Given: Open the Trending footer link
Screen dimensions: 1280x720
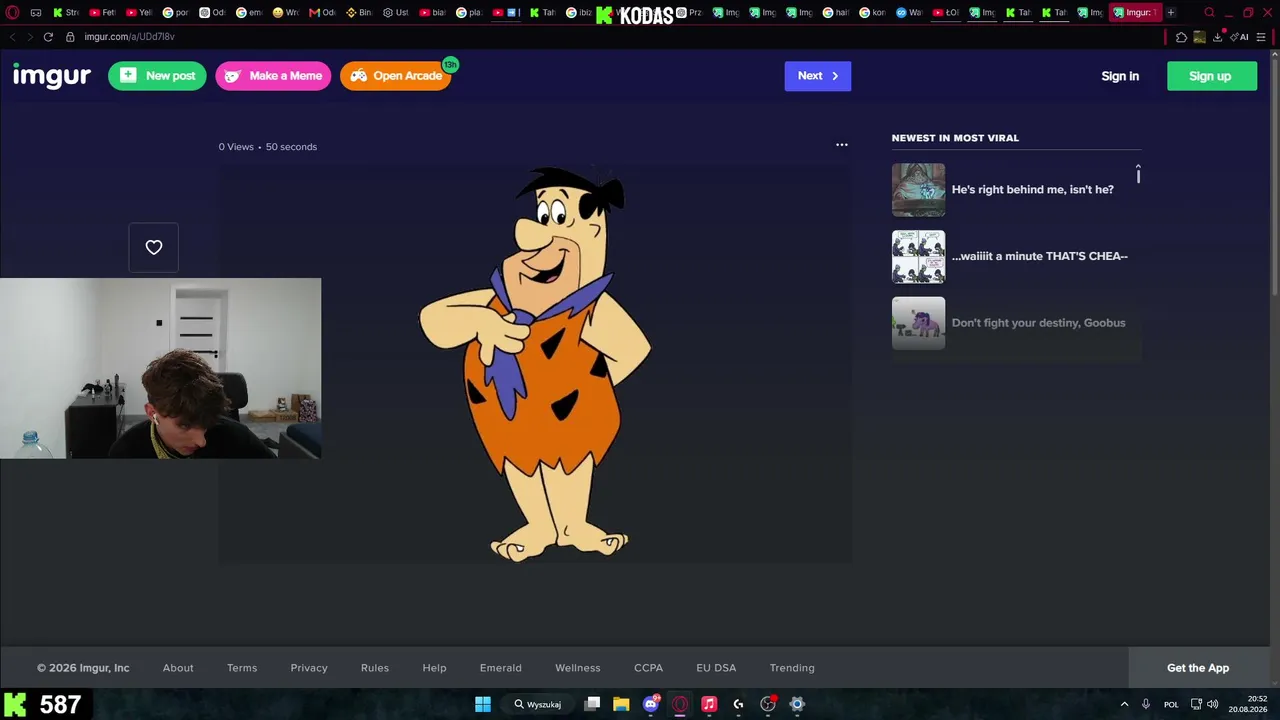Looking at the screenshot, I should [x=792, y=668].
